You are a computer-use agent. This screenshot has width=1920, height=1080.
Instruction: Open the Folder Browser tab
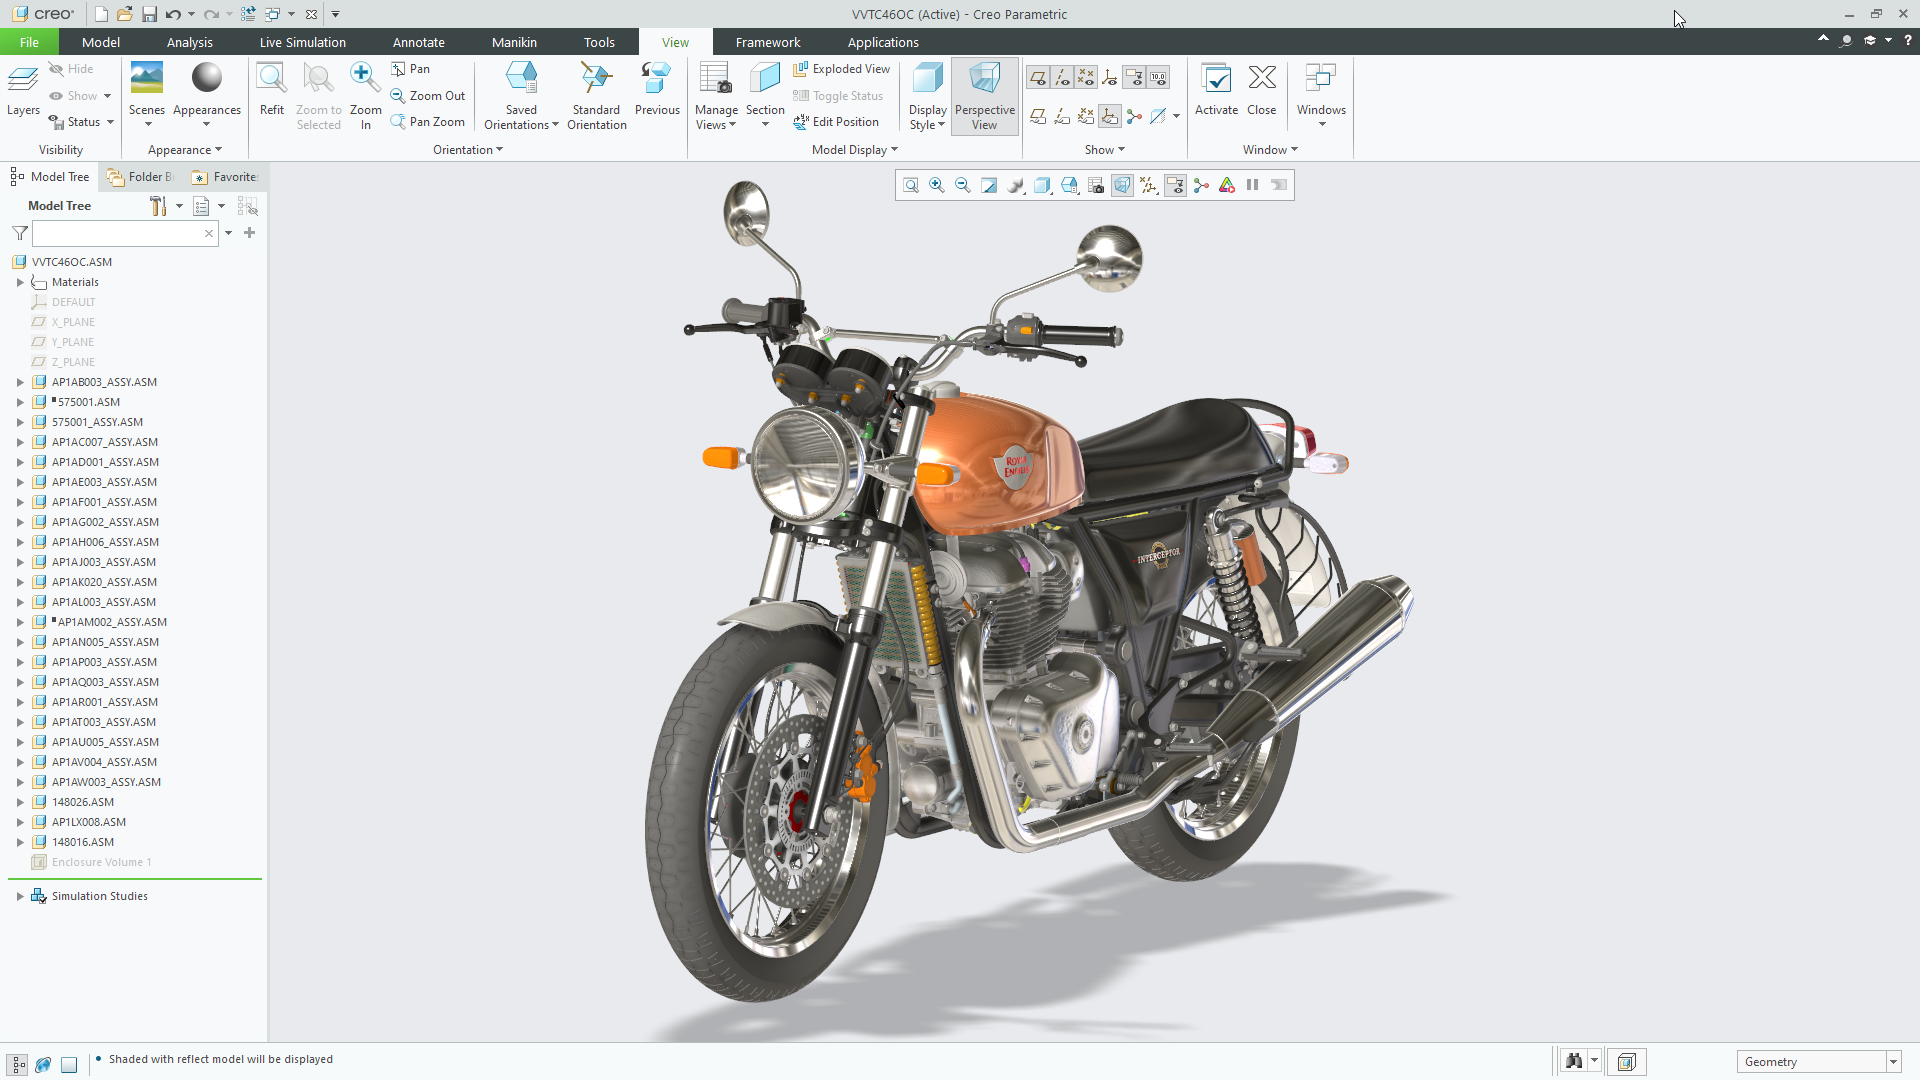(141, 177)
